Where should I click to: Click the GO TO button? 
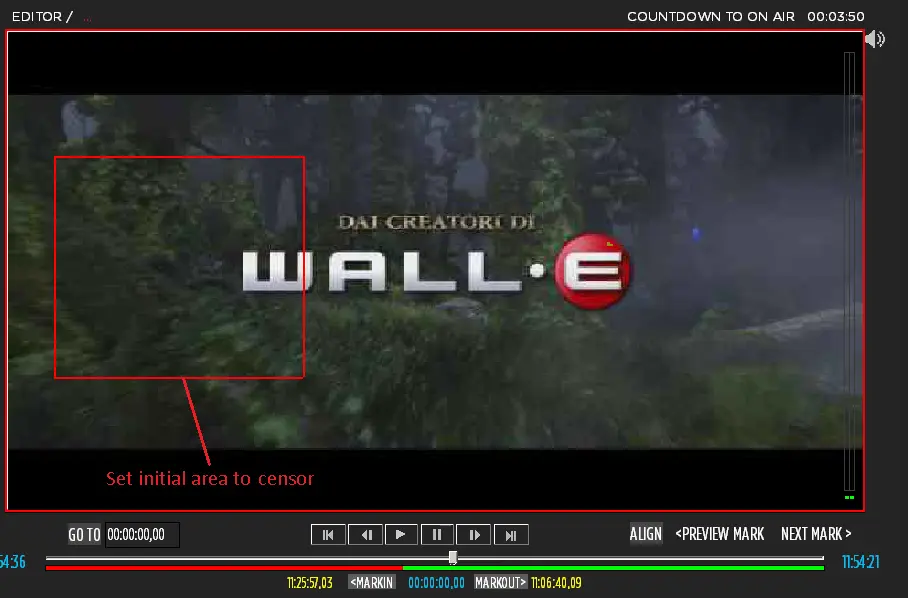tap(84, 535)
